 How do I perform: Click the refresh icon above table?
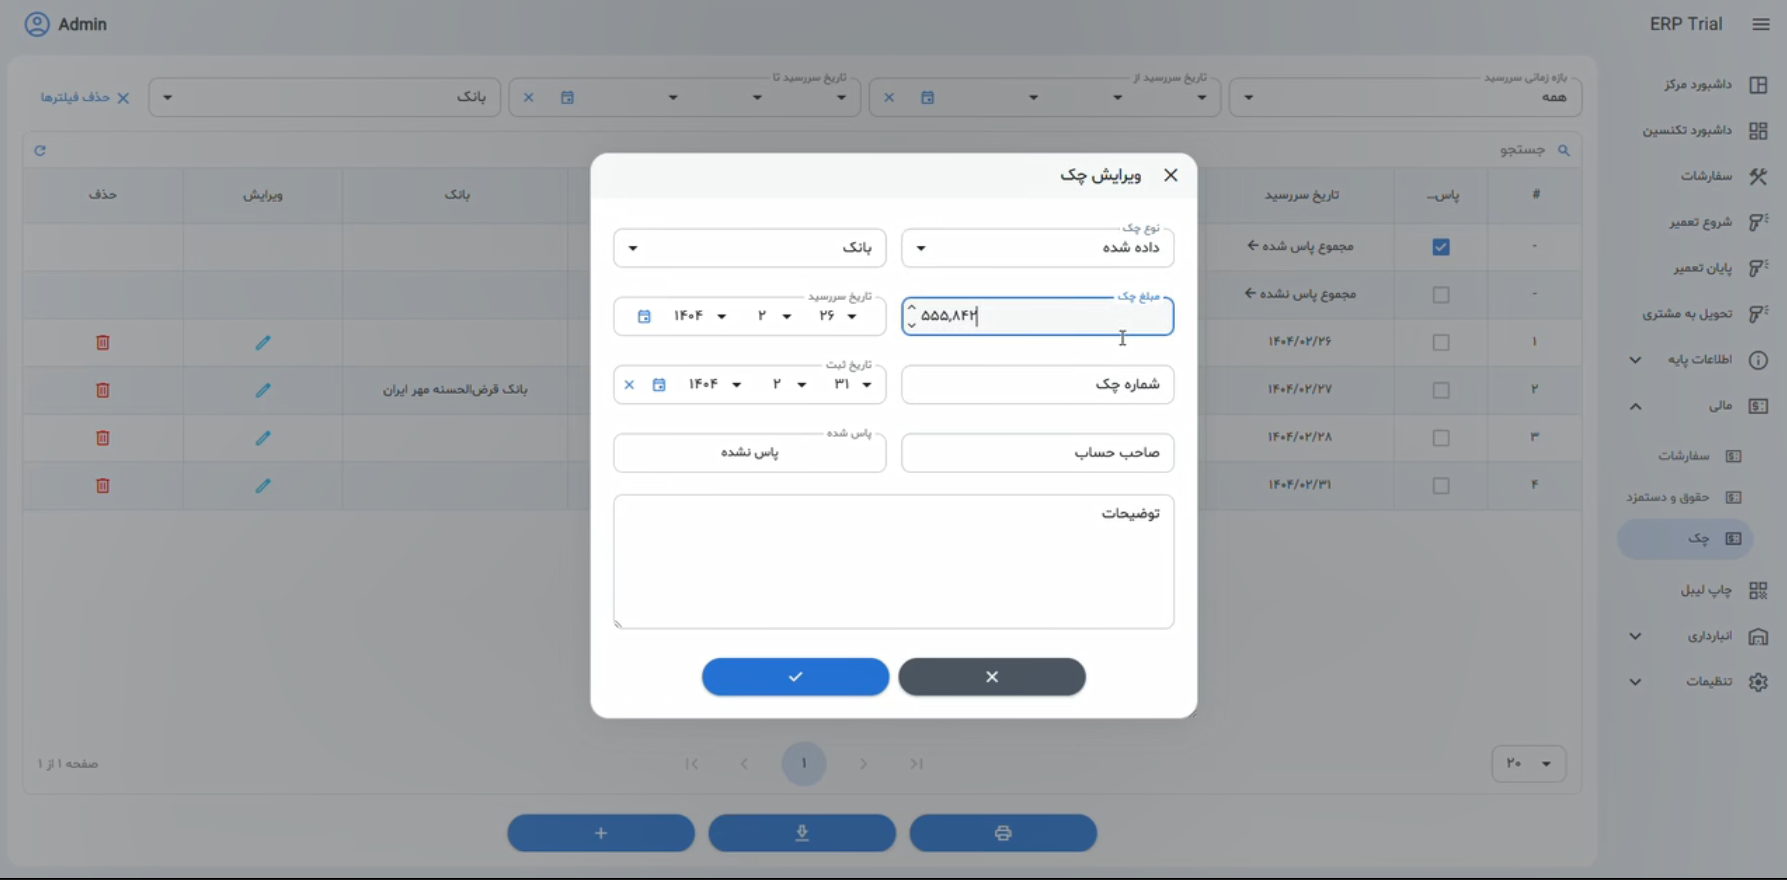[40, 151]
